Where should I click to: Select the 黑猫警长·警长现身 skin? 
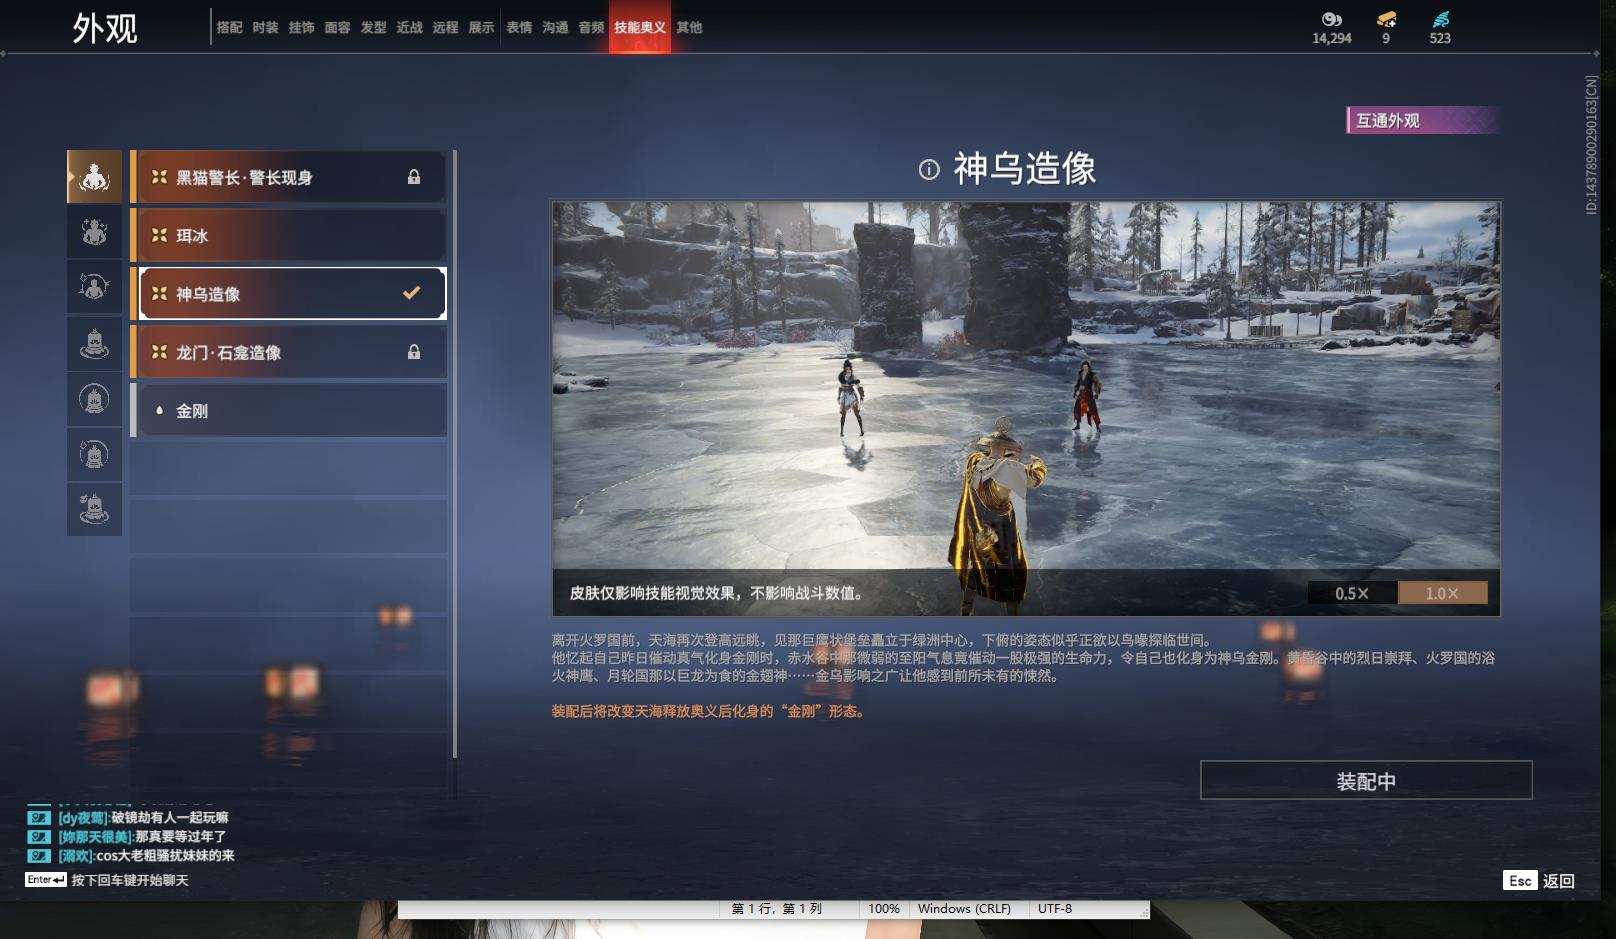pos(288,177)
